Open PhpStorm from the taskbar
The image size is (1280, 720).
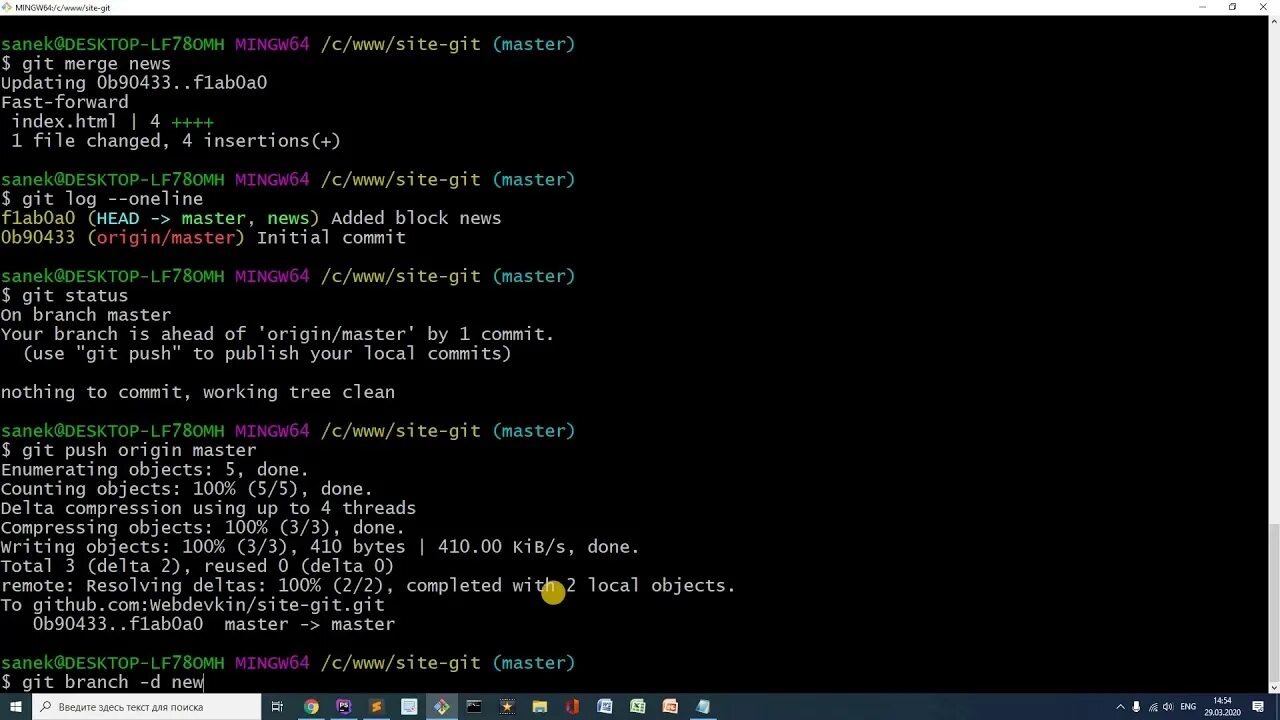pos(344,707)
